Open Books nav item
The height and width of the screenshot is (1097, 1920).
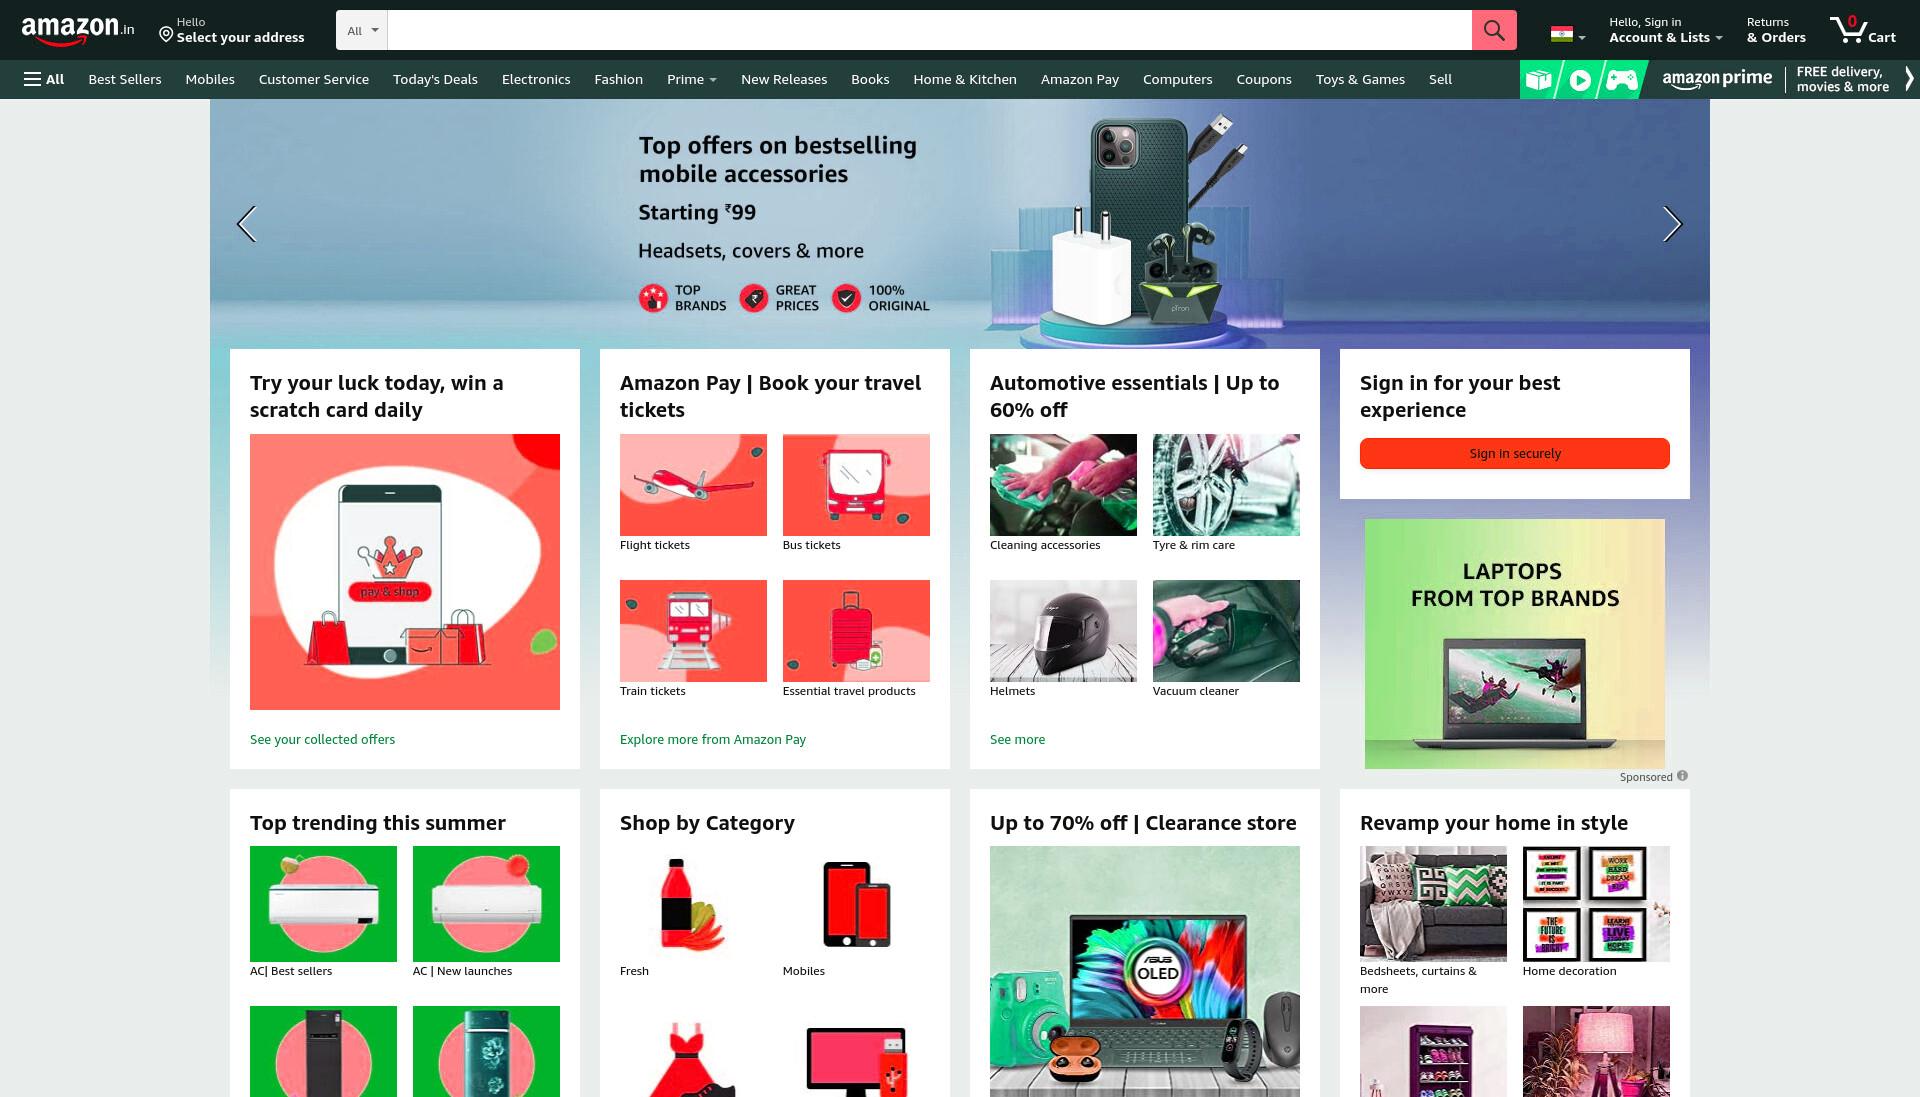(870, 79)
